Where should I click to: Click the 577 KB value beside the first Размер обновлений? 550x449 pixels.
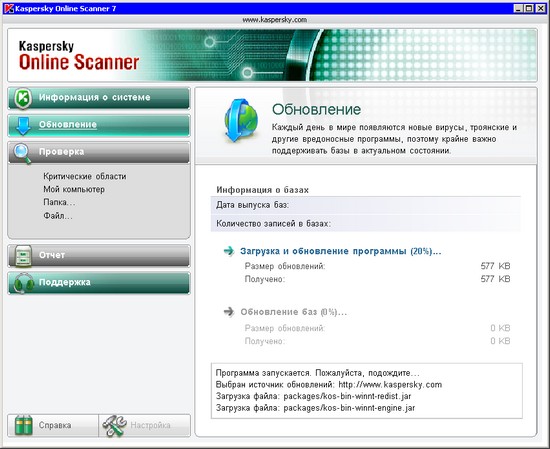click(x=495, y=266)
